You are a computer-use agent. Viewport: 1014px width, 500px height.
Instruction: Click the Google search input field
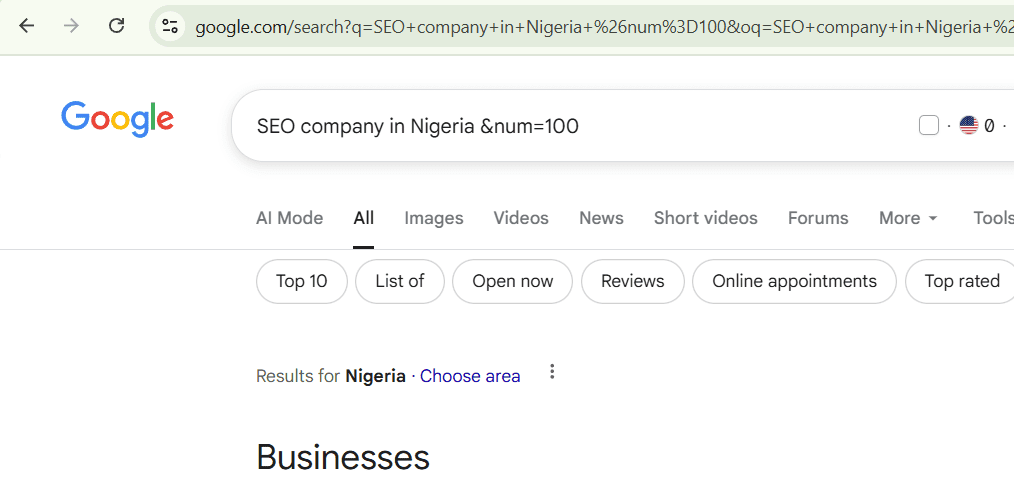click(x=560, y=126)
